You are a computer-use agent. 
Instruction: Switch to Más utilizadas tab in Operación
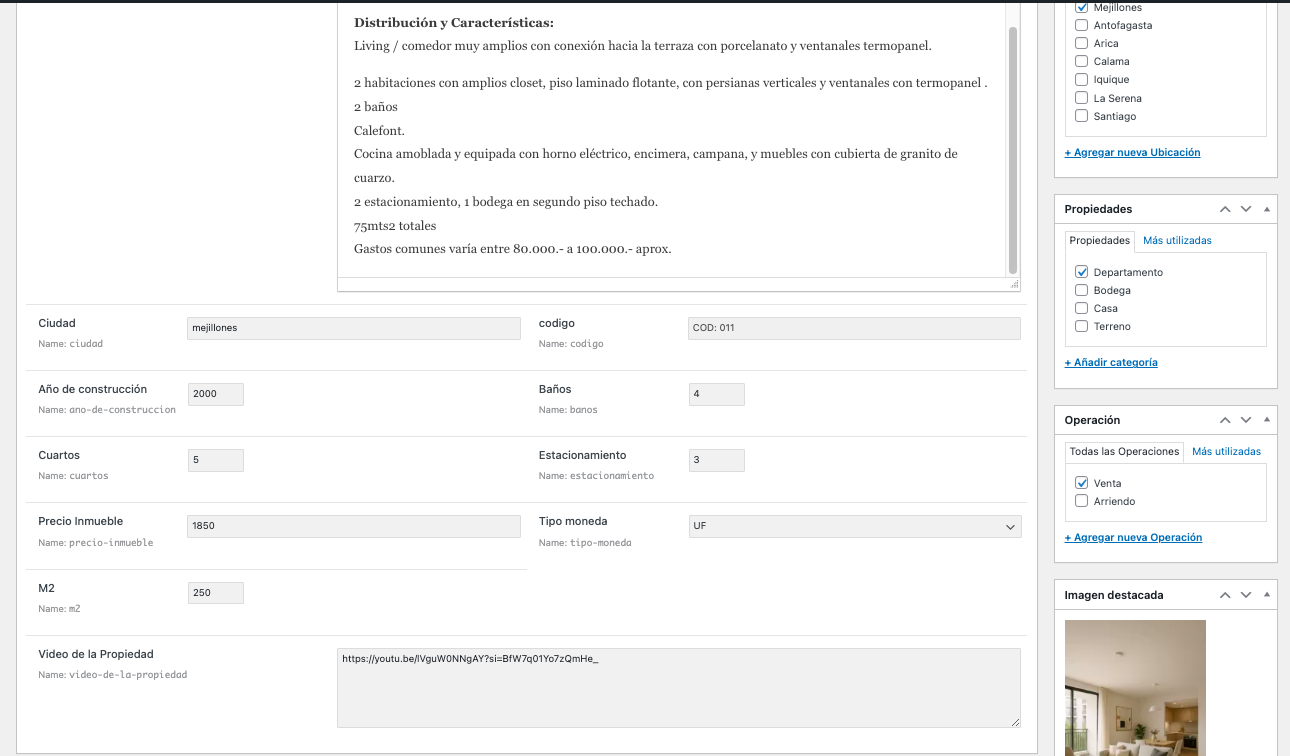[x=1226, y=451]
